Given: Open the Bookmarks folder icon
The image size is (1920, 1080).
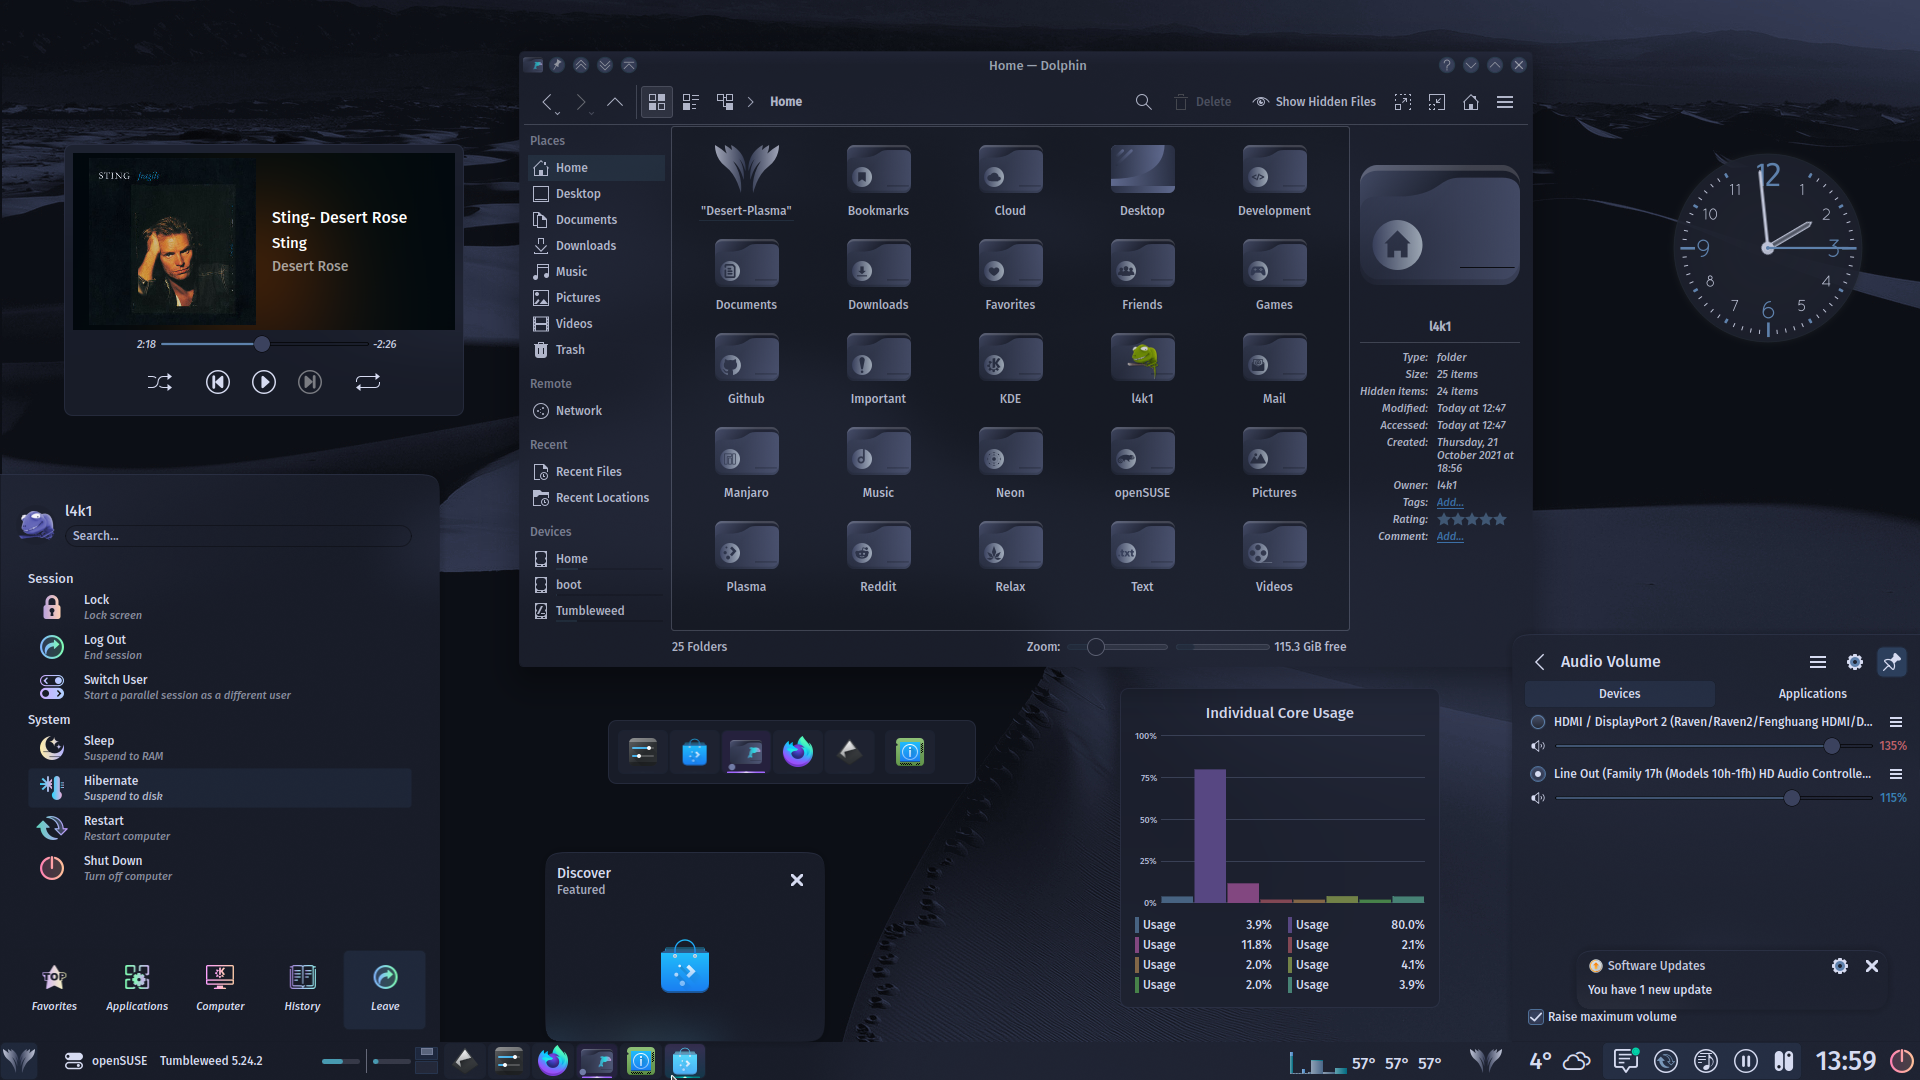Looking at the screenshot, I should pyautogui.click(x=878, y=170).
